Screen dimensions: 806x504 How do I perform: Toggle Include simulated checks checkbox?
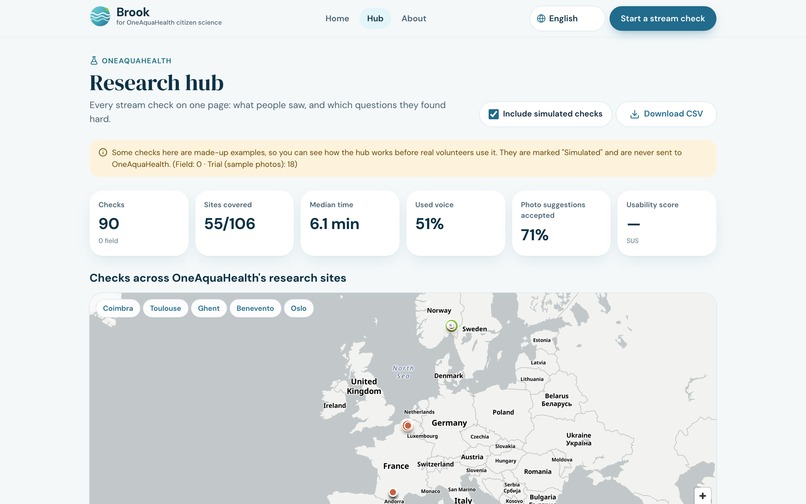493,114
